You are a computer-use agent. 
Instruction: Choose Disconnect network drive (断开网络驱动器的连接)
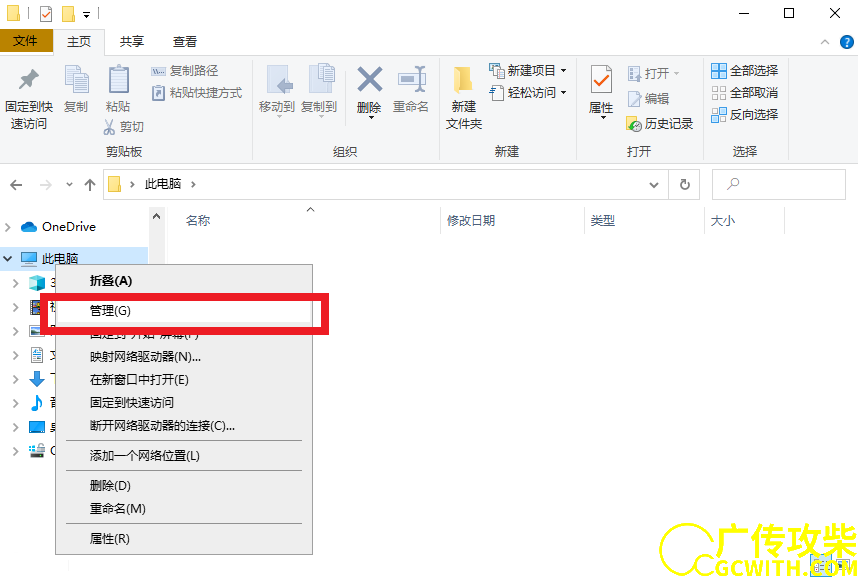coord(184,426)
